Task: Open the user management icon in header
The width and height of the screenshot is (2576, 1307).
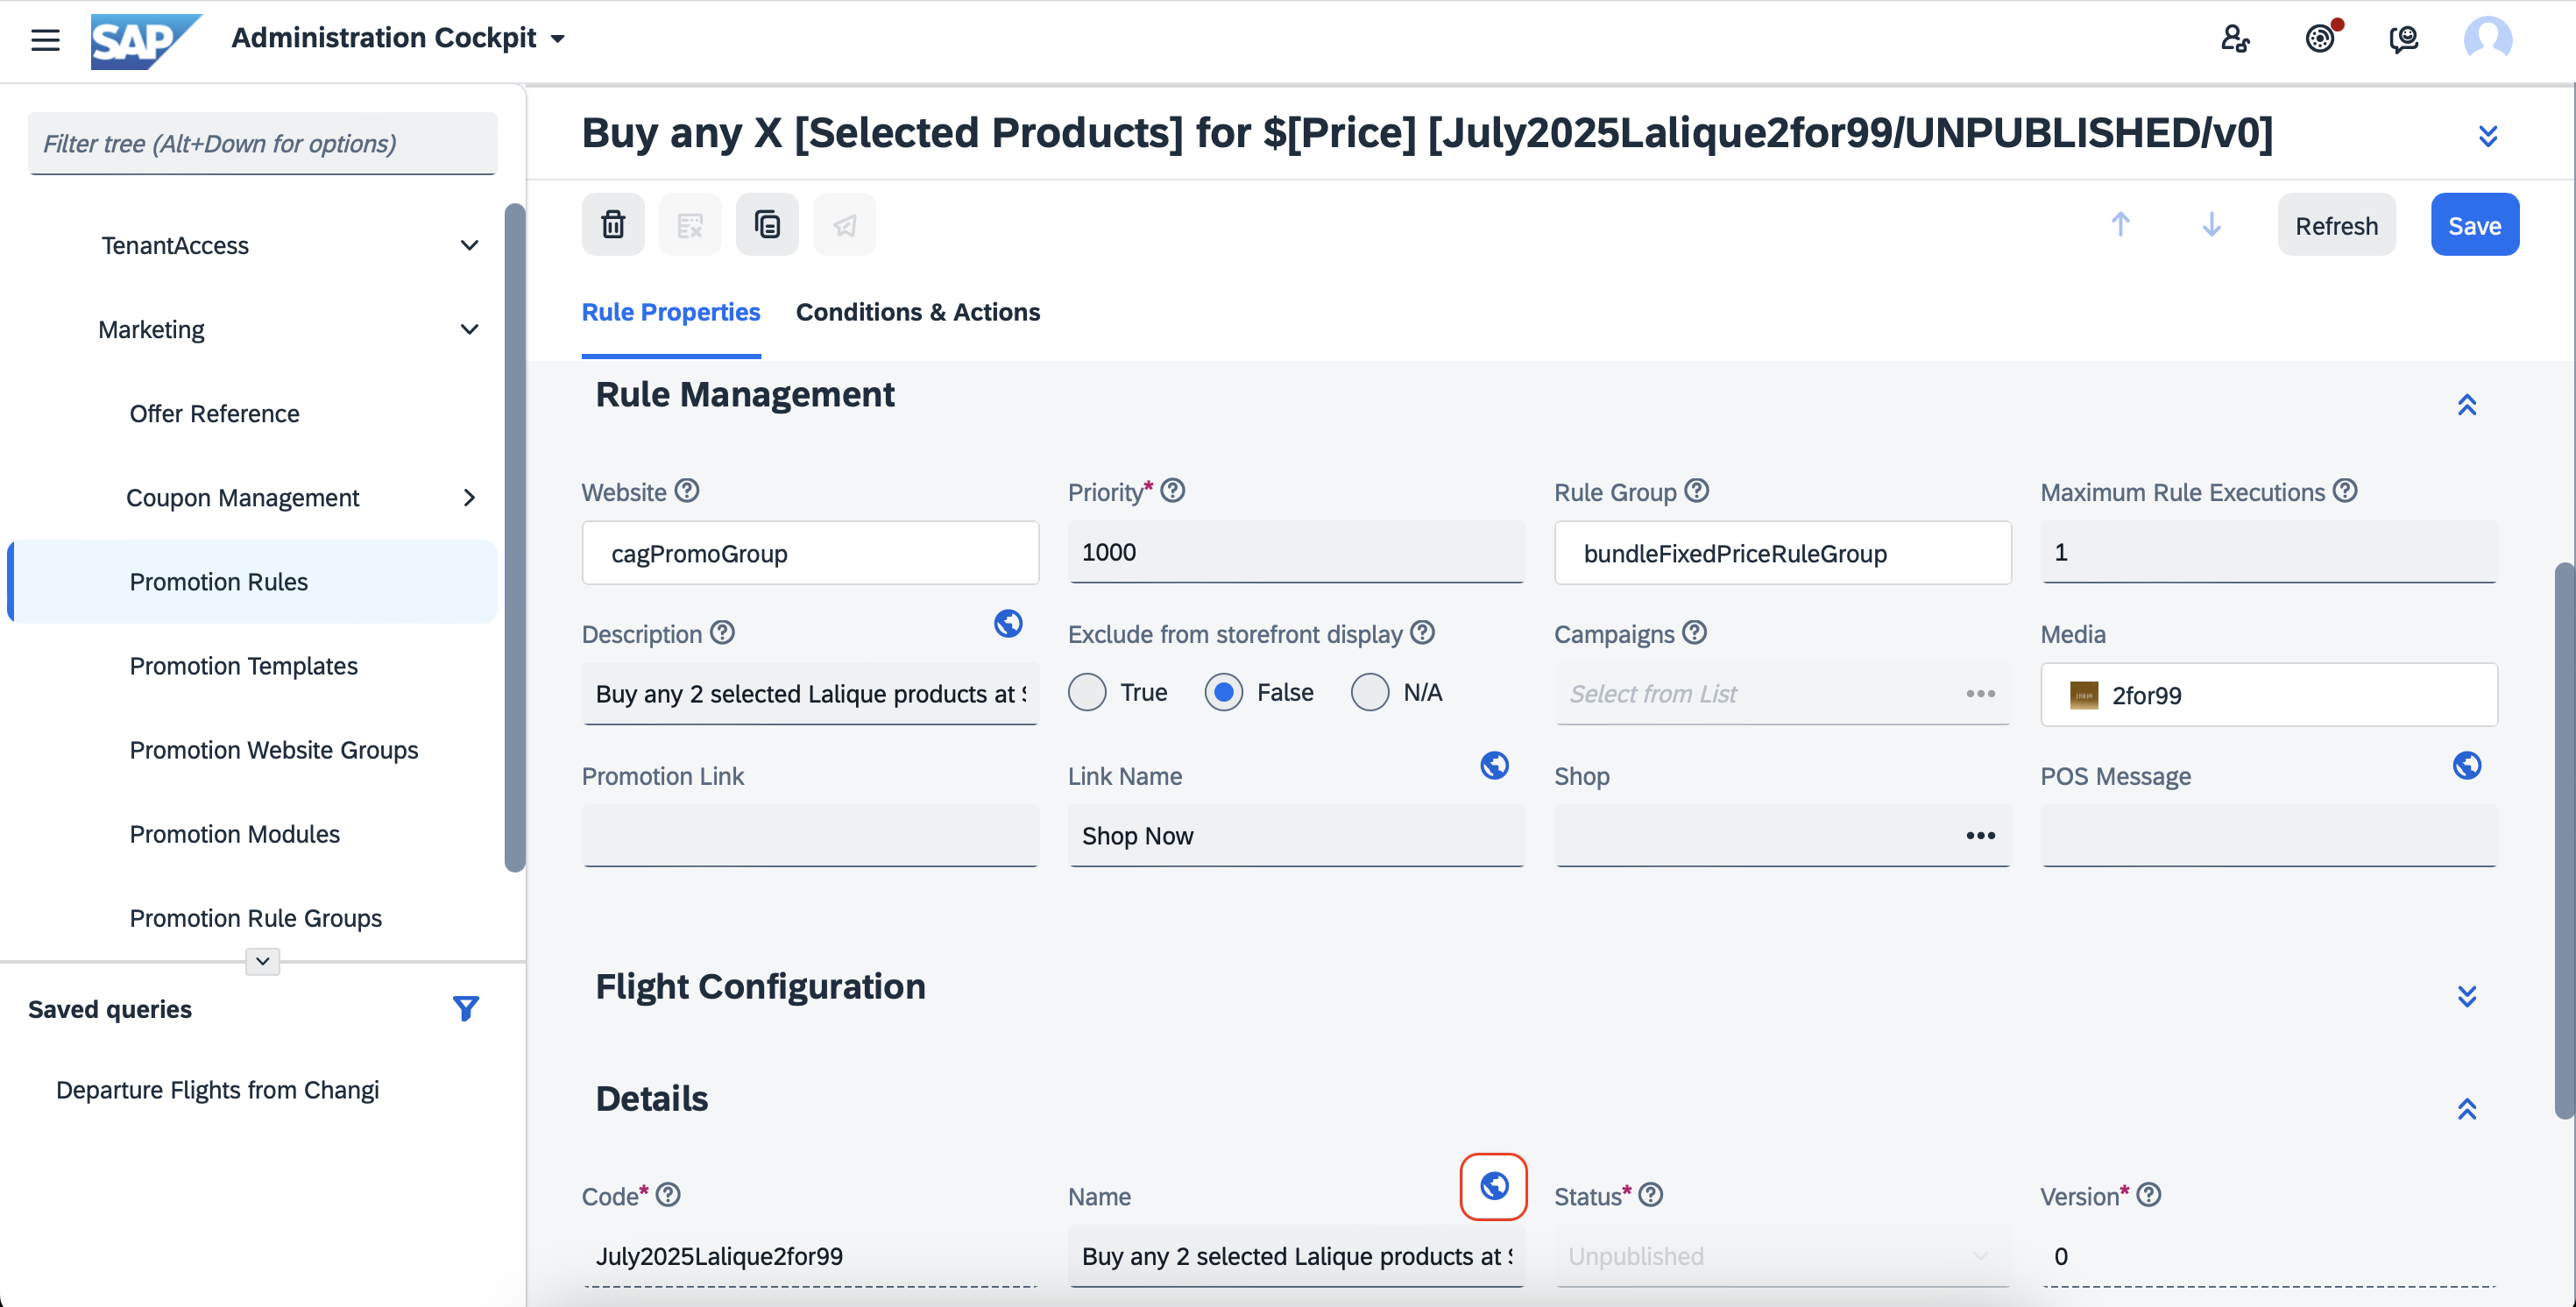Action: (x=2235, y=39)
